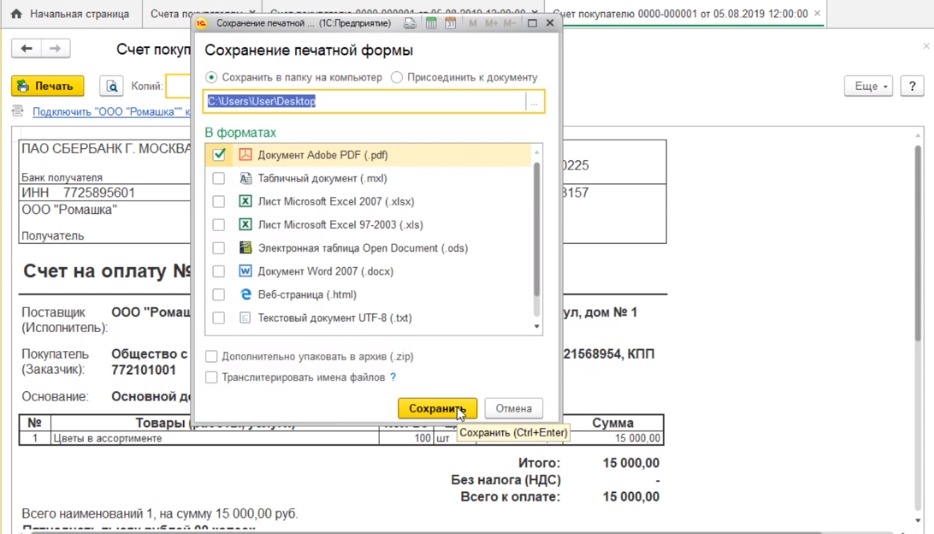Click the folder browse ellipsis button

pyautogui.click(x=535, y=102)
